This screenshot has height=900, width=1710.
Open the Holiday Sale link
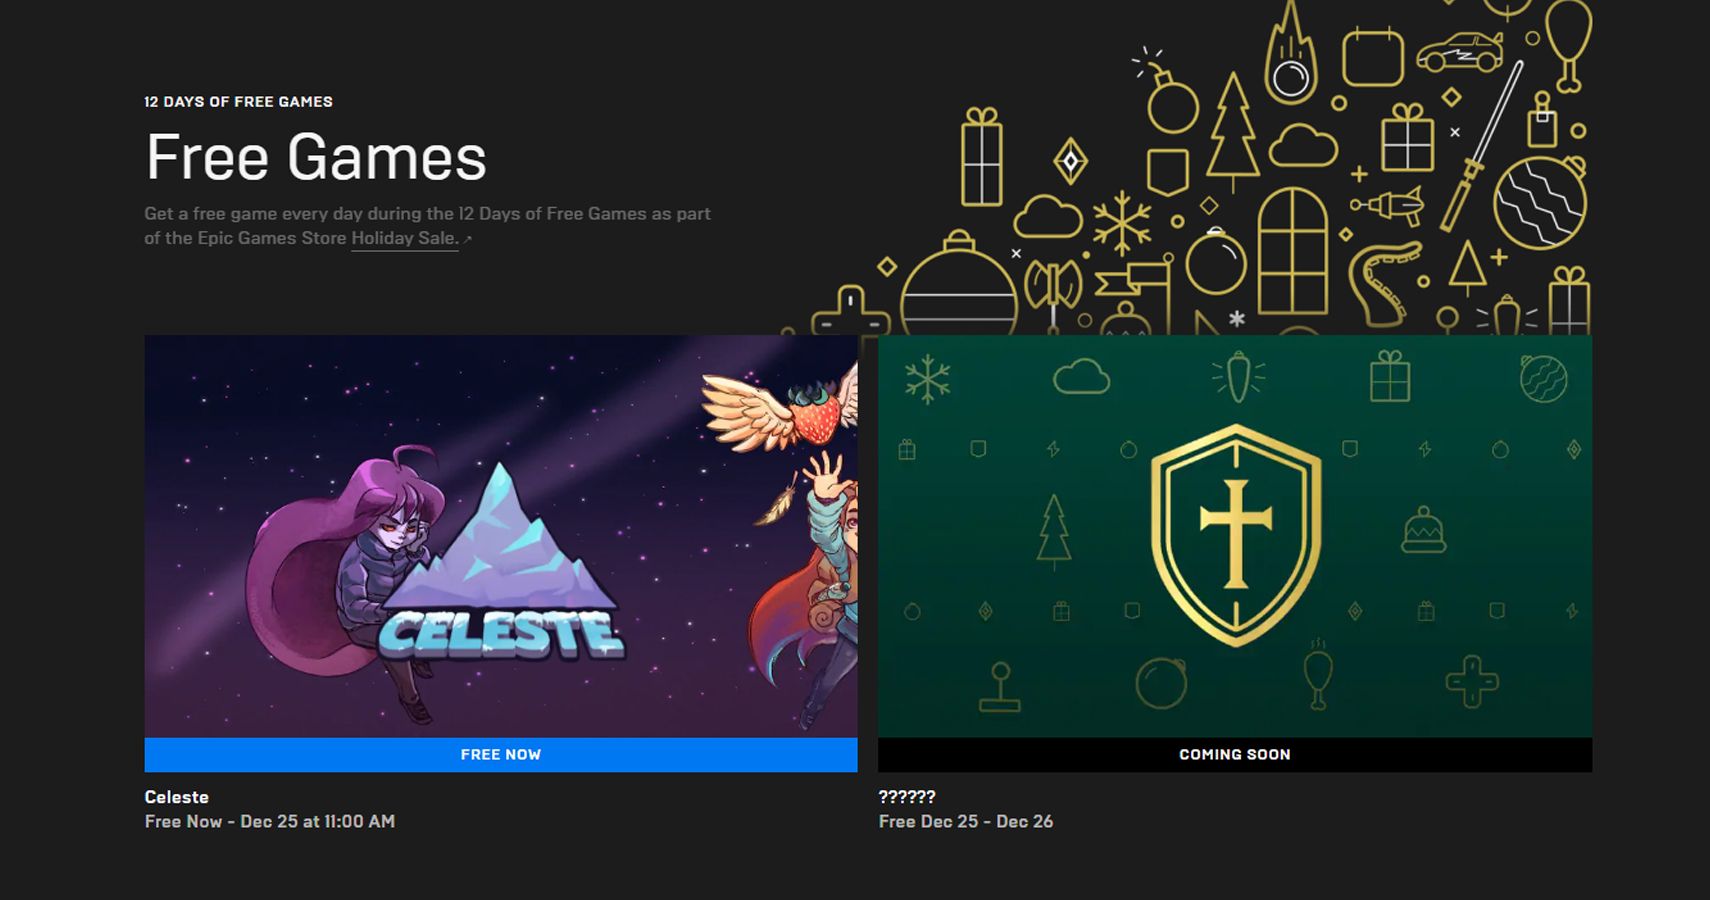tap(404, 238)
